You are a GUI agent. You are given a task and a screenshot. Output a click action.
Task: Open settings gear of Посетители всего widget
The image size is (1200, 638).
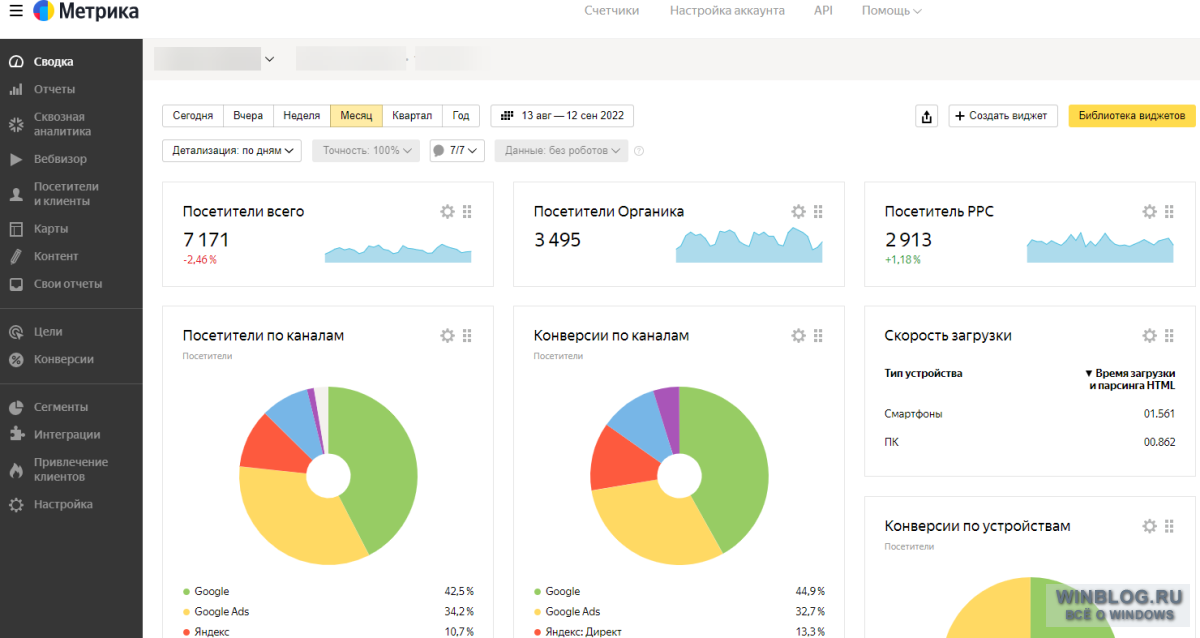coord(447,212)
